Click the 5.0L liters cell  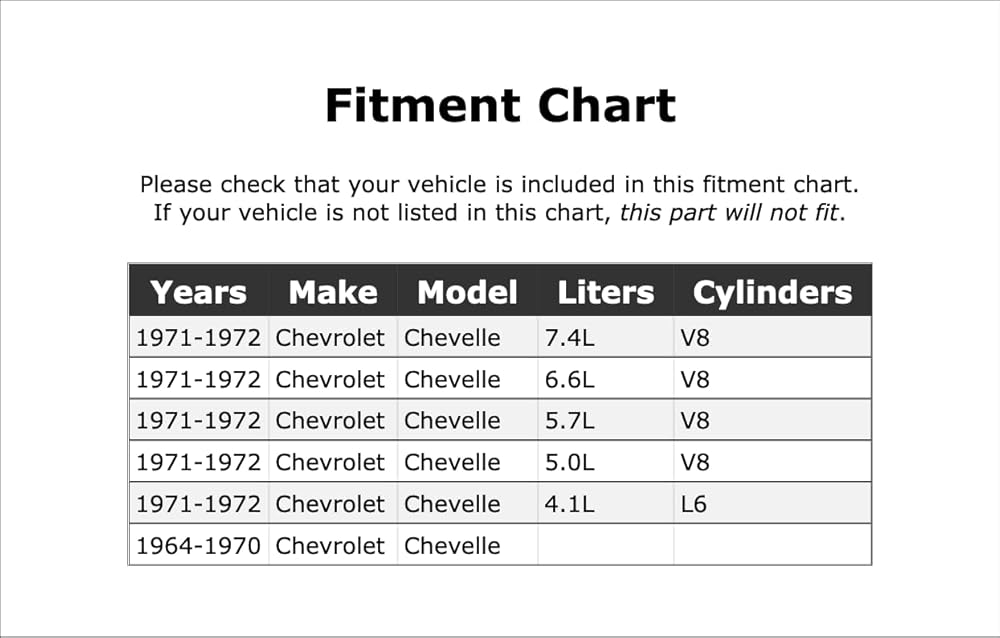pos(606,462)
